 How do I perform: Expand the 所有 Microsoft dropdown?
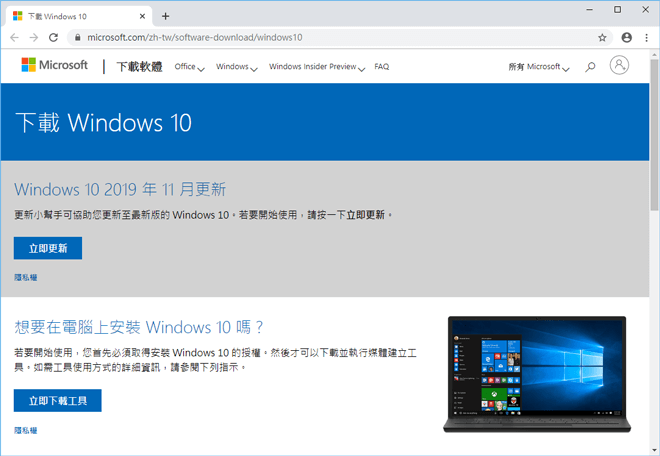tap(539, 67)
